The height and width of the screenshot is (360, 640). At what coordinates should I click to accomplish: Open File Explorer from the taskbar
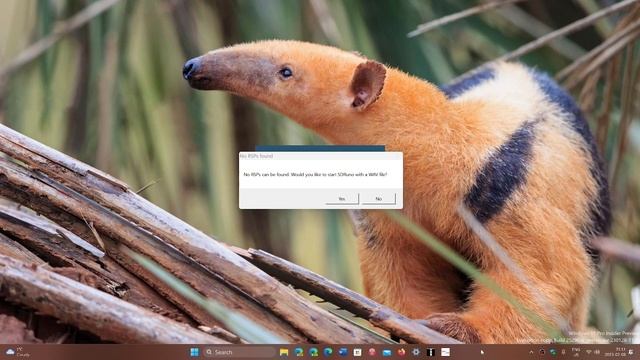(284, 352)
